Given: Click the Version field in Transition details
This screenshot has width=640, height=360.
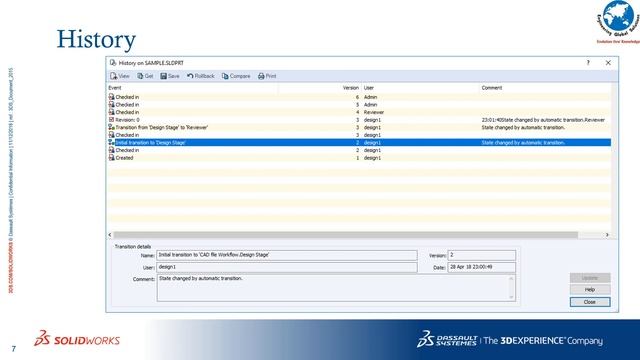Looking at the screenshot, I should pyautogui.click(x=482, y=255).
